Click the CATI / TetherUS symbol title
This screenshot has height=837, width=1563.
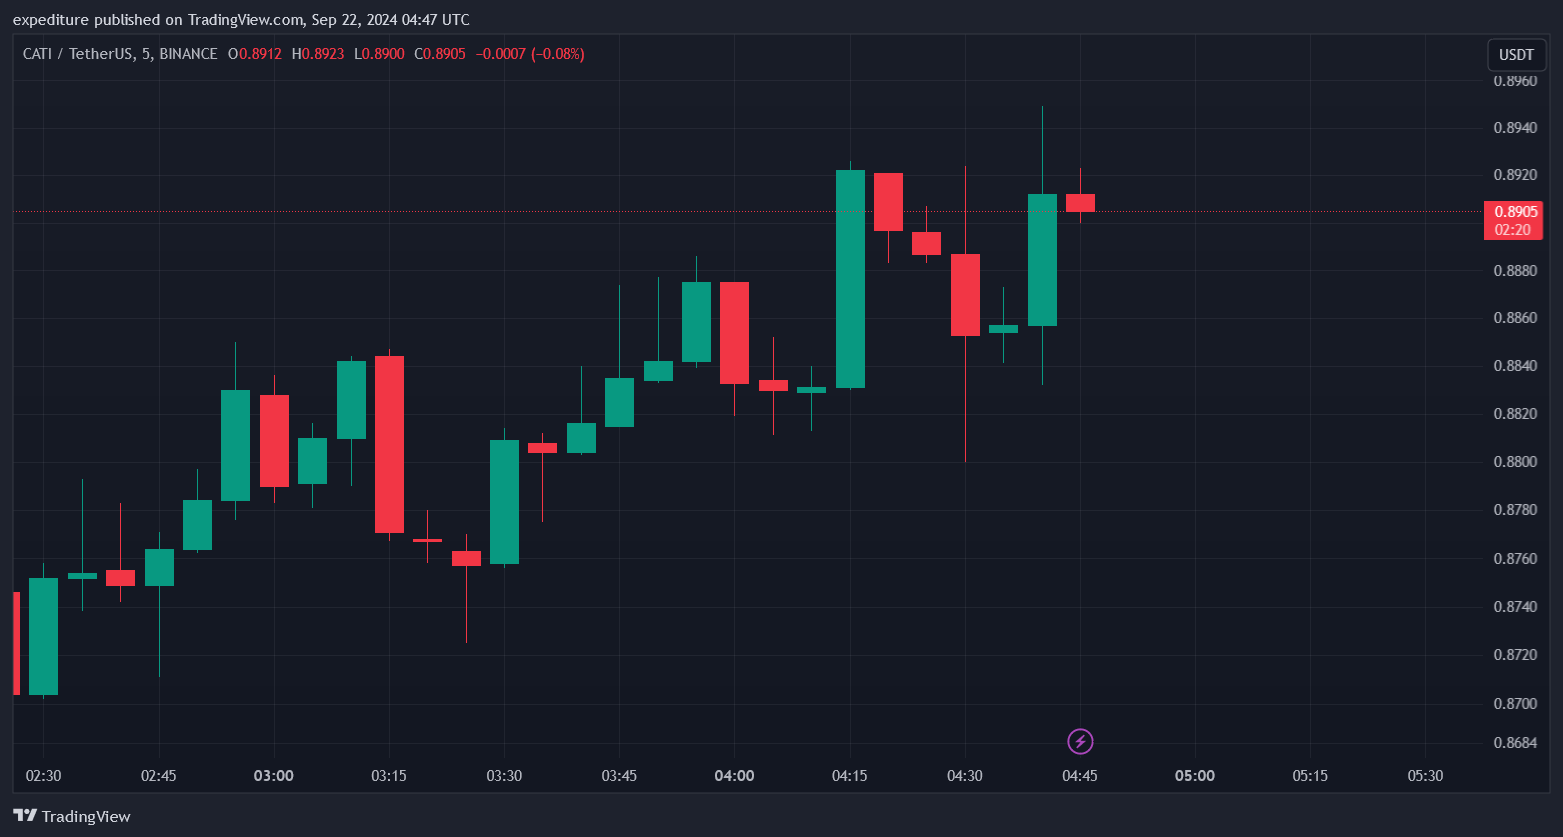point(78,54)
